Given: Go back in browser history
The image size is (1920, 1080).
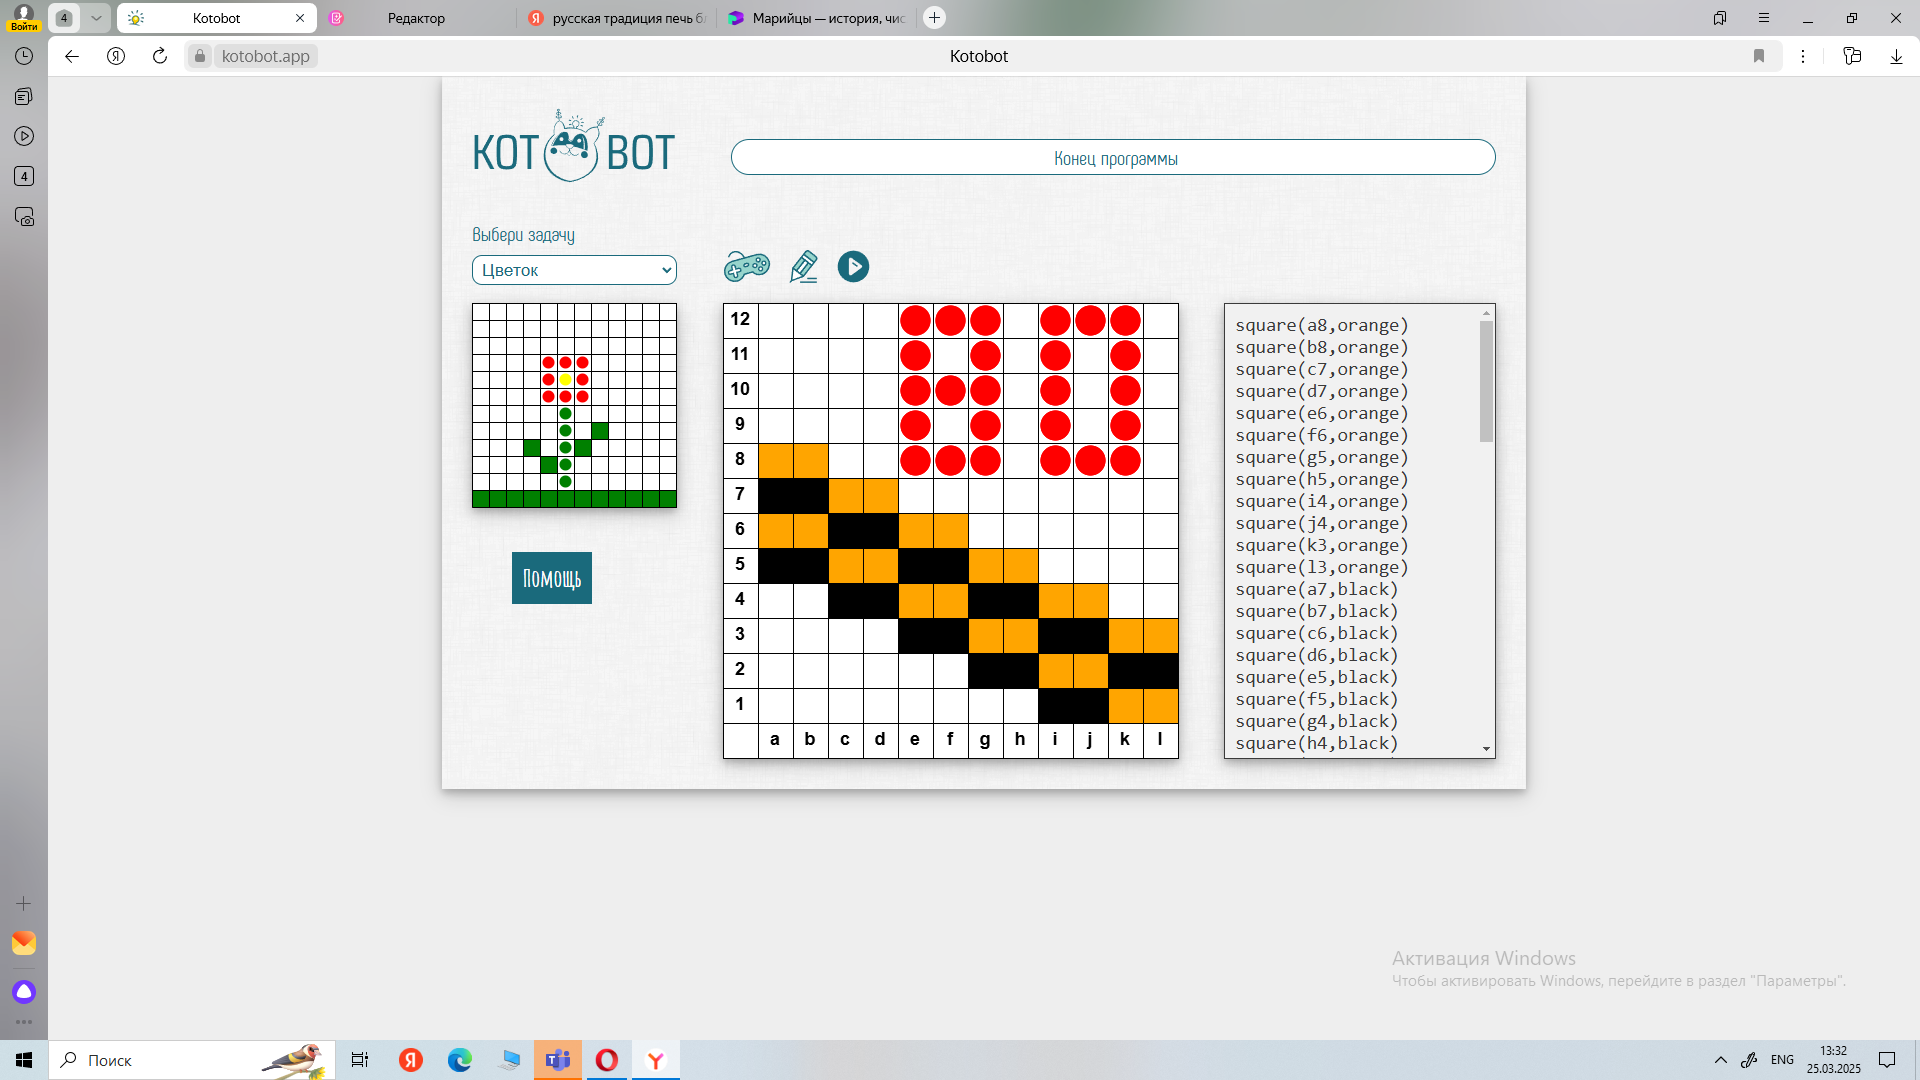Looking at the screenshot, I should 72,56.
